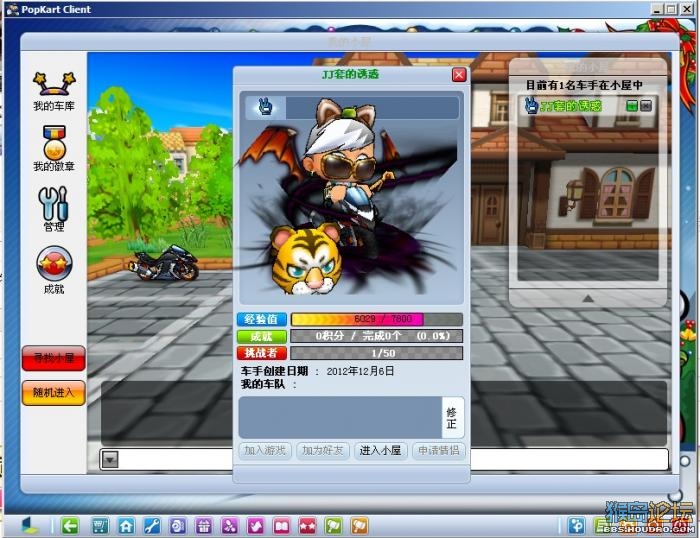Click the blue house toolbar icon
This screenshot has height=538, width=700.
click(126, 526)
